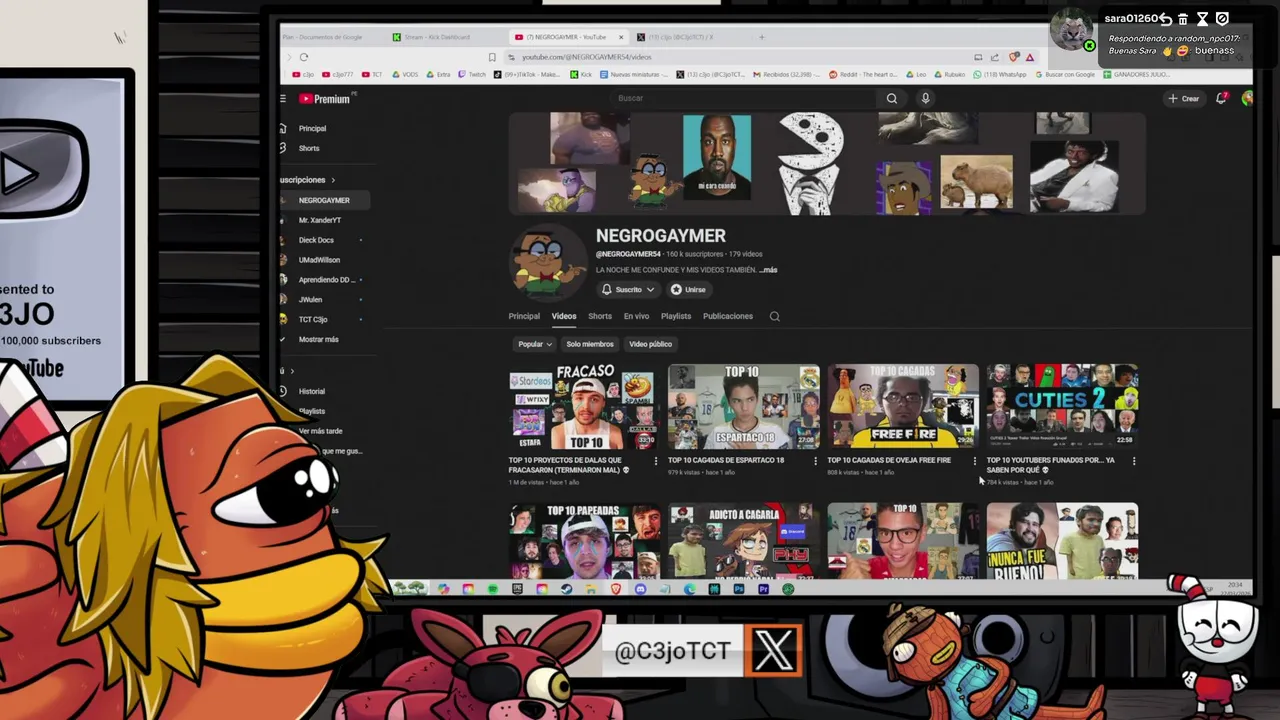The image size is (1280, 720).
Task: Click the magnifier search button in YouTube header
Action: (892, 98)
